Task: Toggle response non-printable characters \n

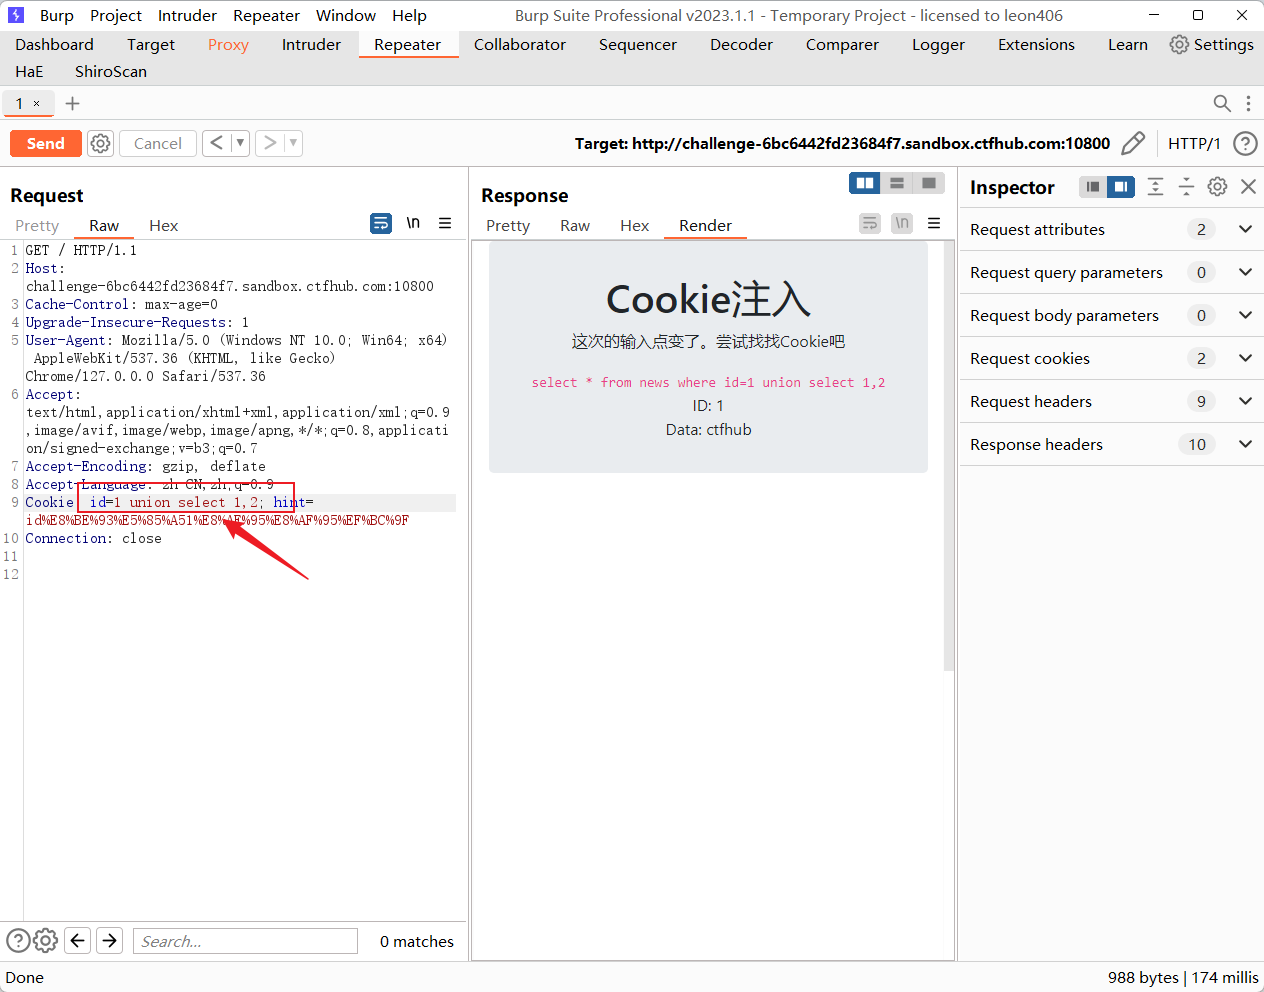Action: 902,223
